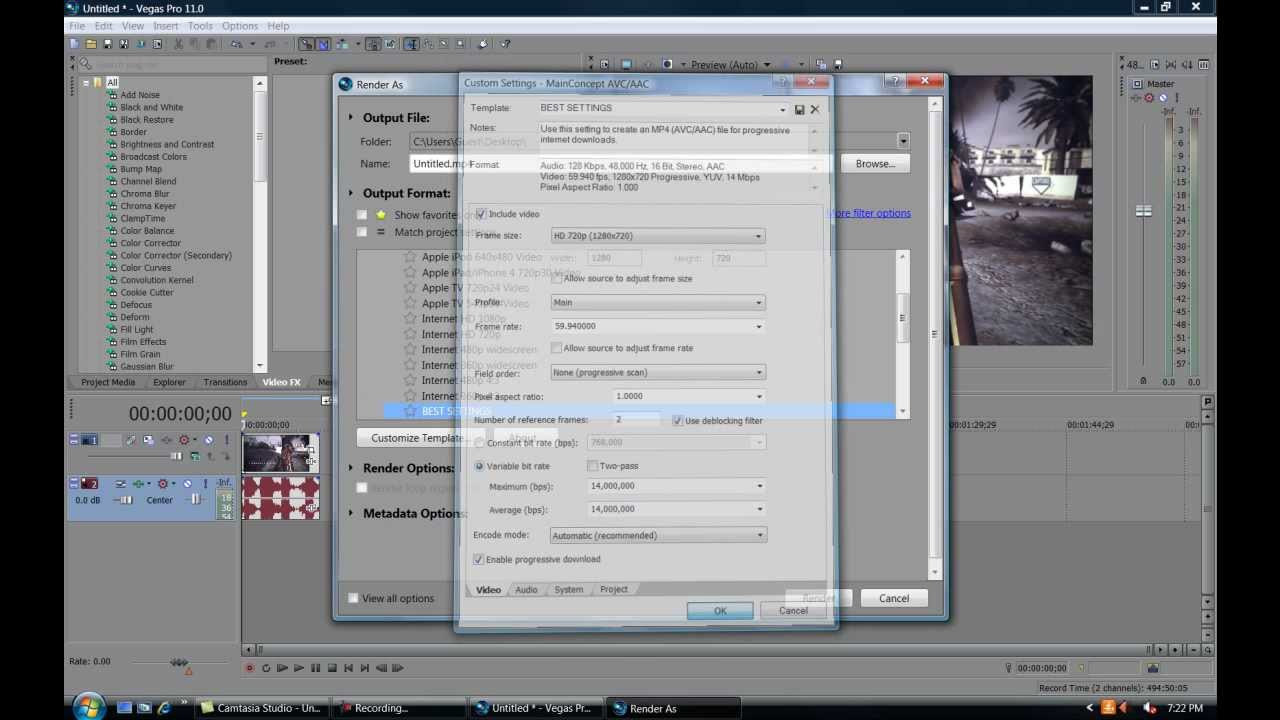Switch to the Project tab
1280x720 pixels.
point(614,590)
